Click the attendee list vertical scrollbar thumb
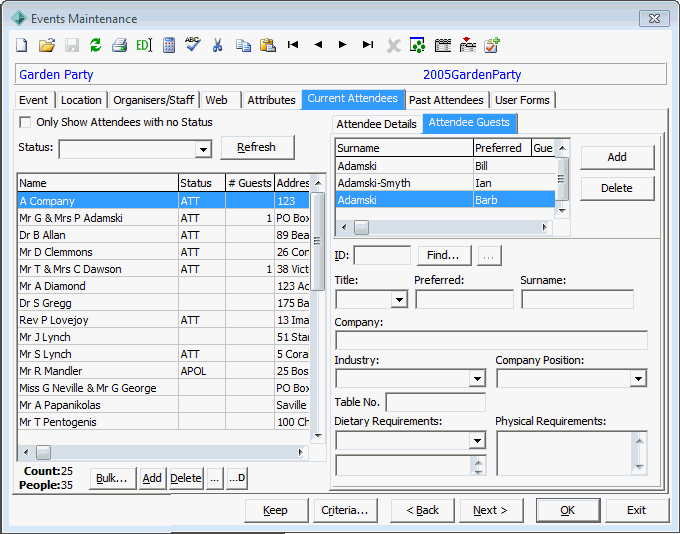The image size is (680, 534). (x=318, y=241)
